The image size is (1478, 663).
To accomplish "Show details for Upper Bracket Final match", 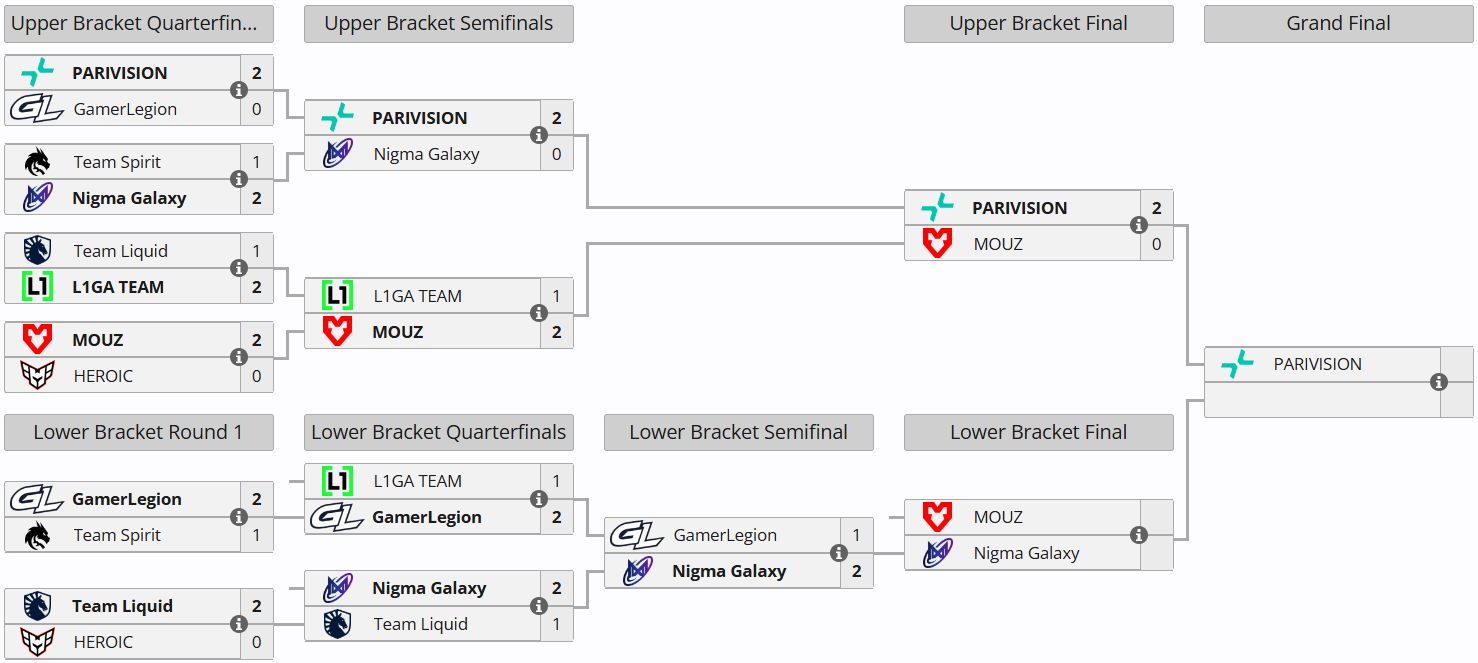I will (x=1139, y=225).
